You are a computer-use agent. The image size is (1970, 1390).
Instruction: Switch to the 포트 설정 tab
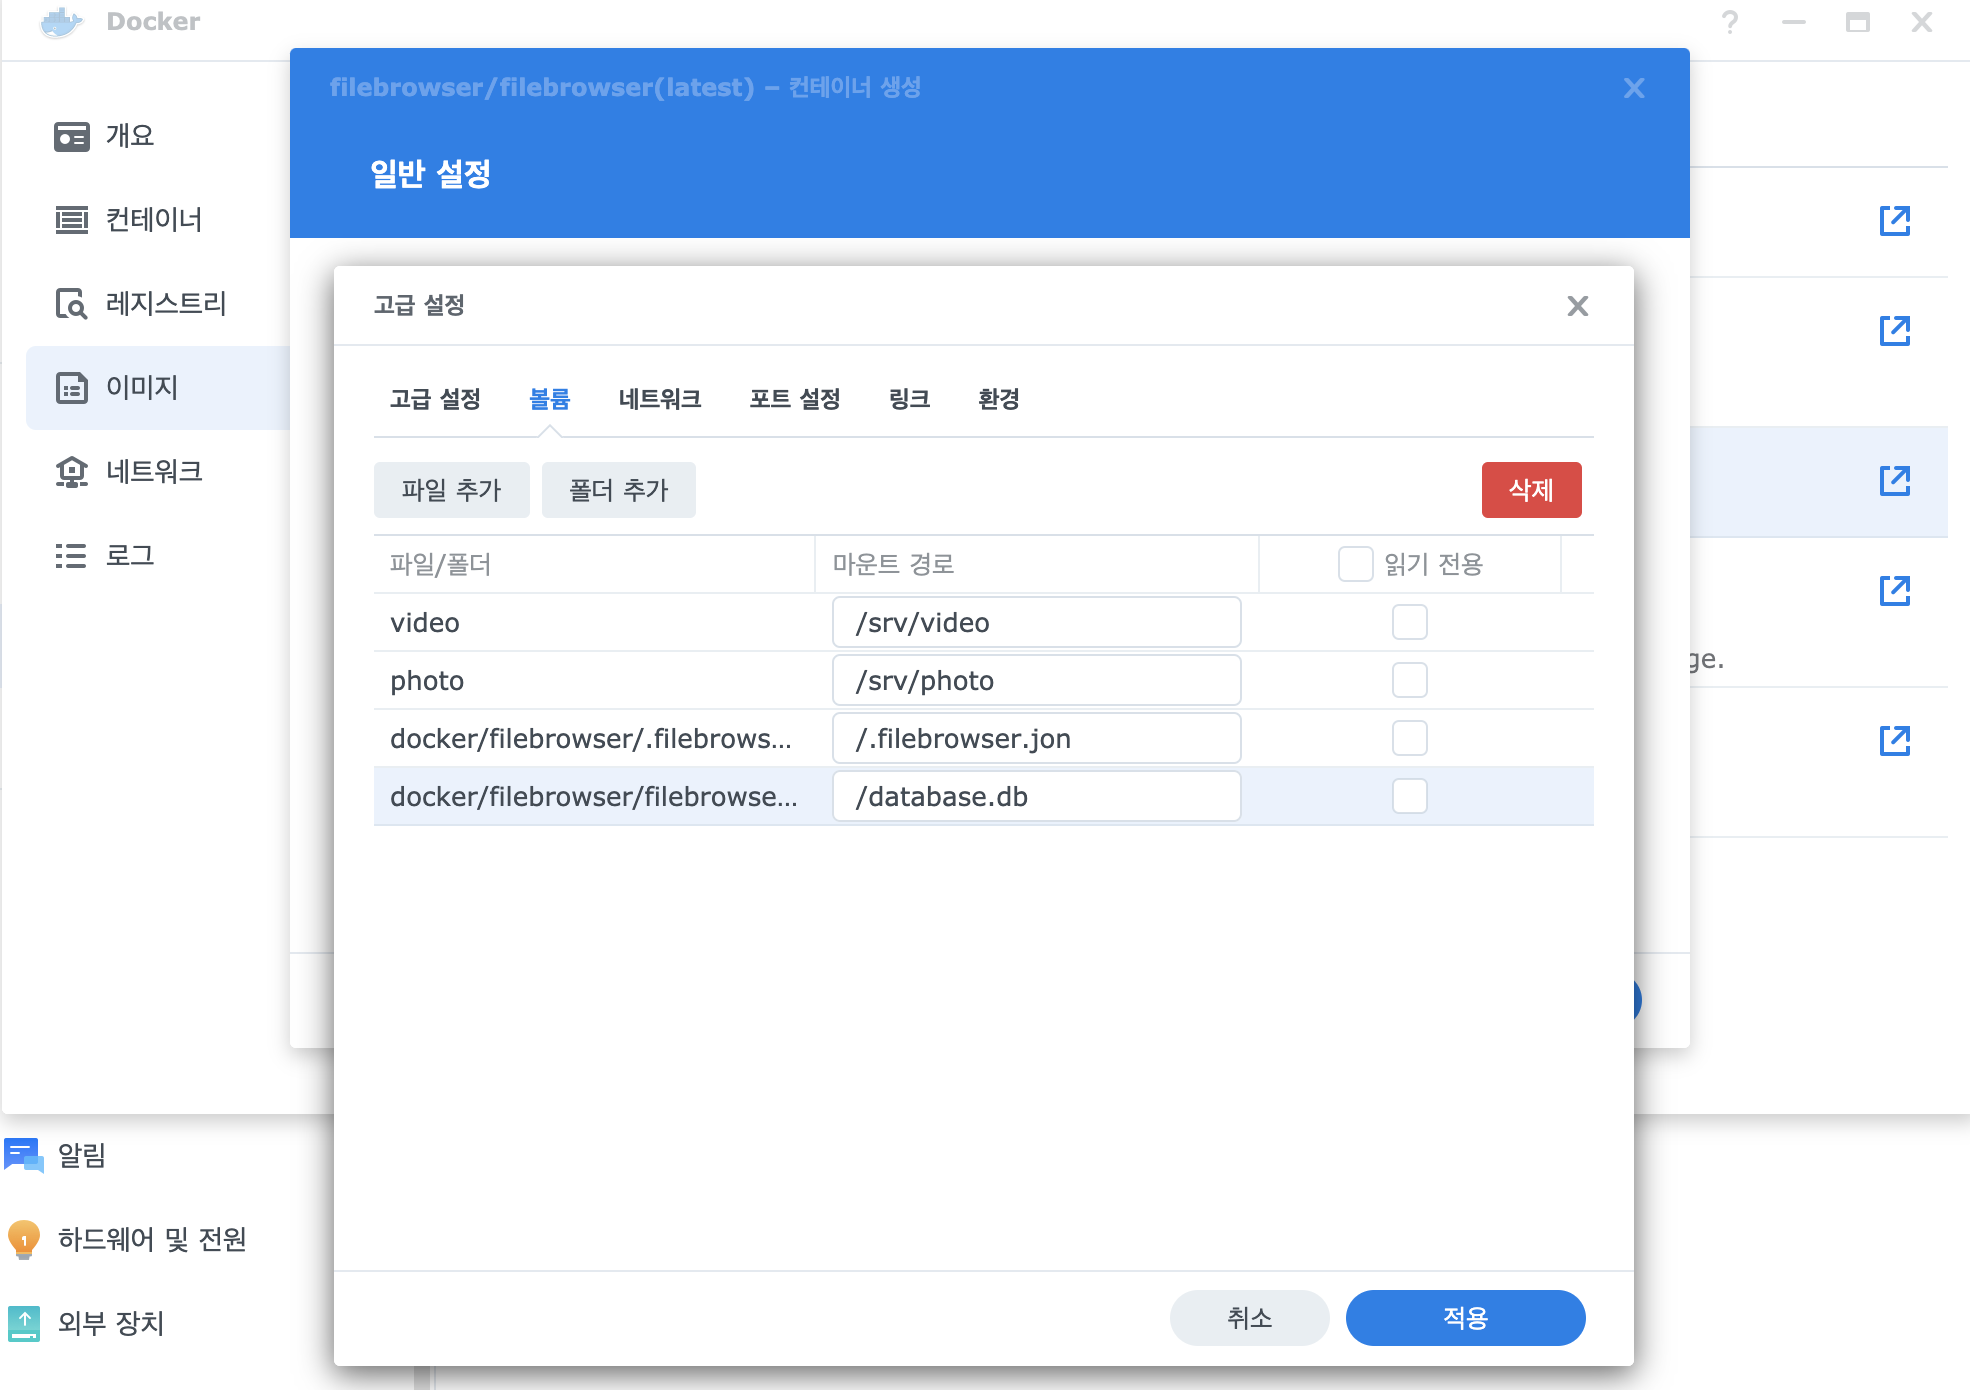[x=795, y=399]
